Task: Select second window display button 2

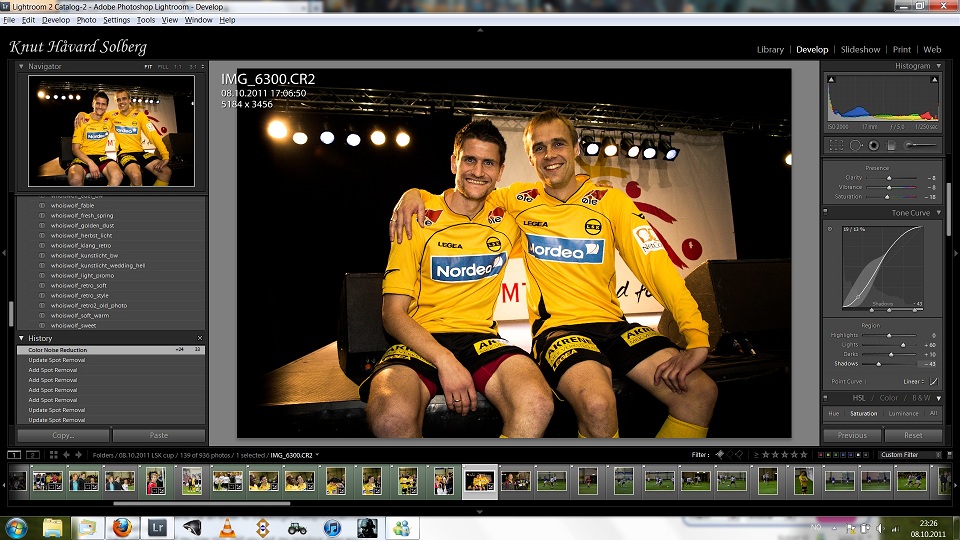Action: pyautogui.click(x=32, y=455)
